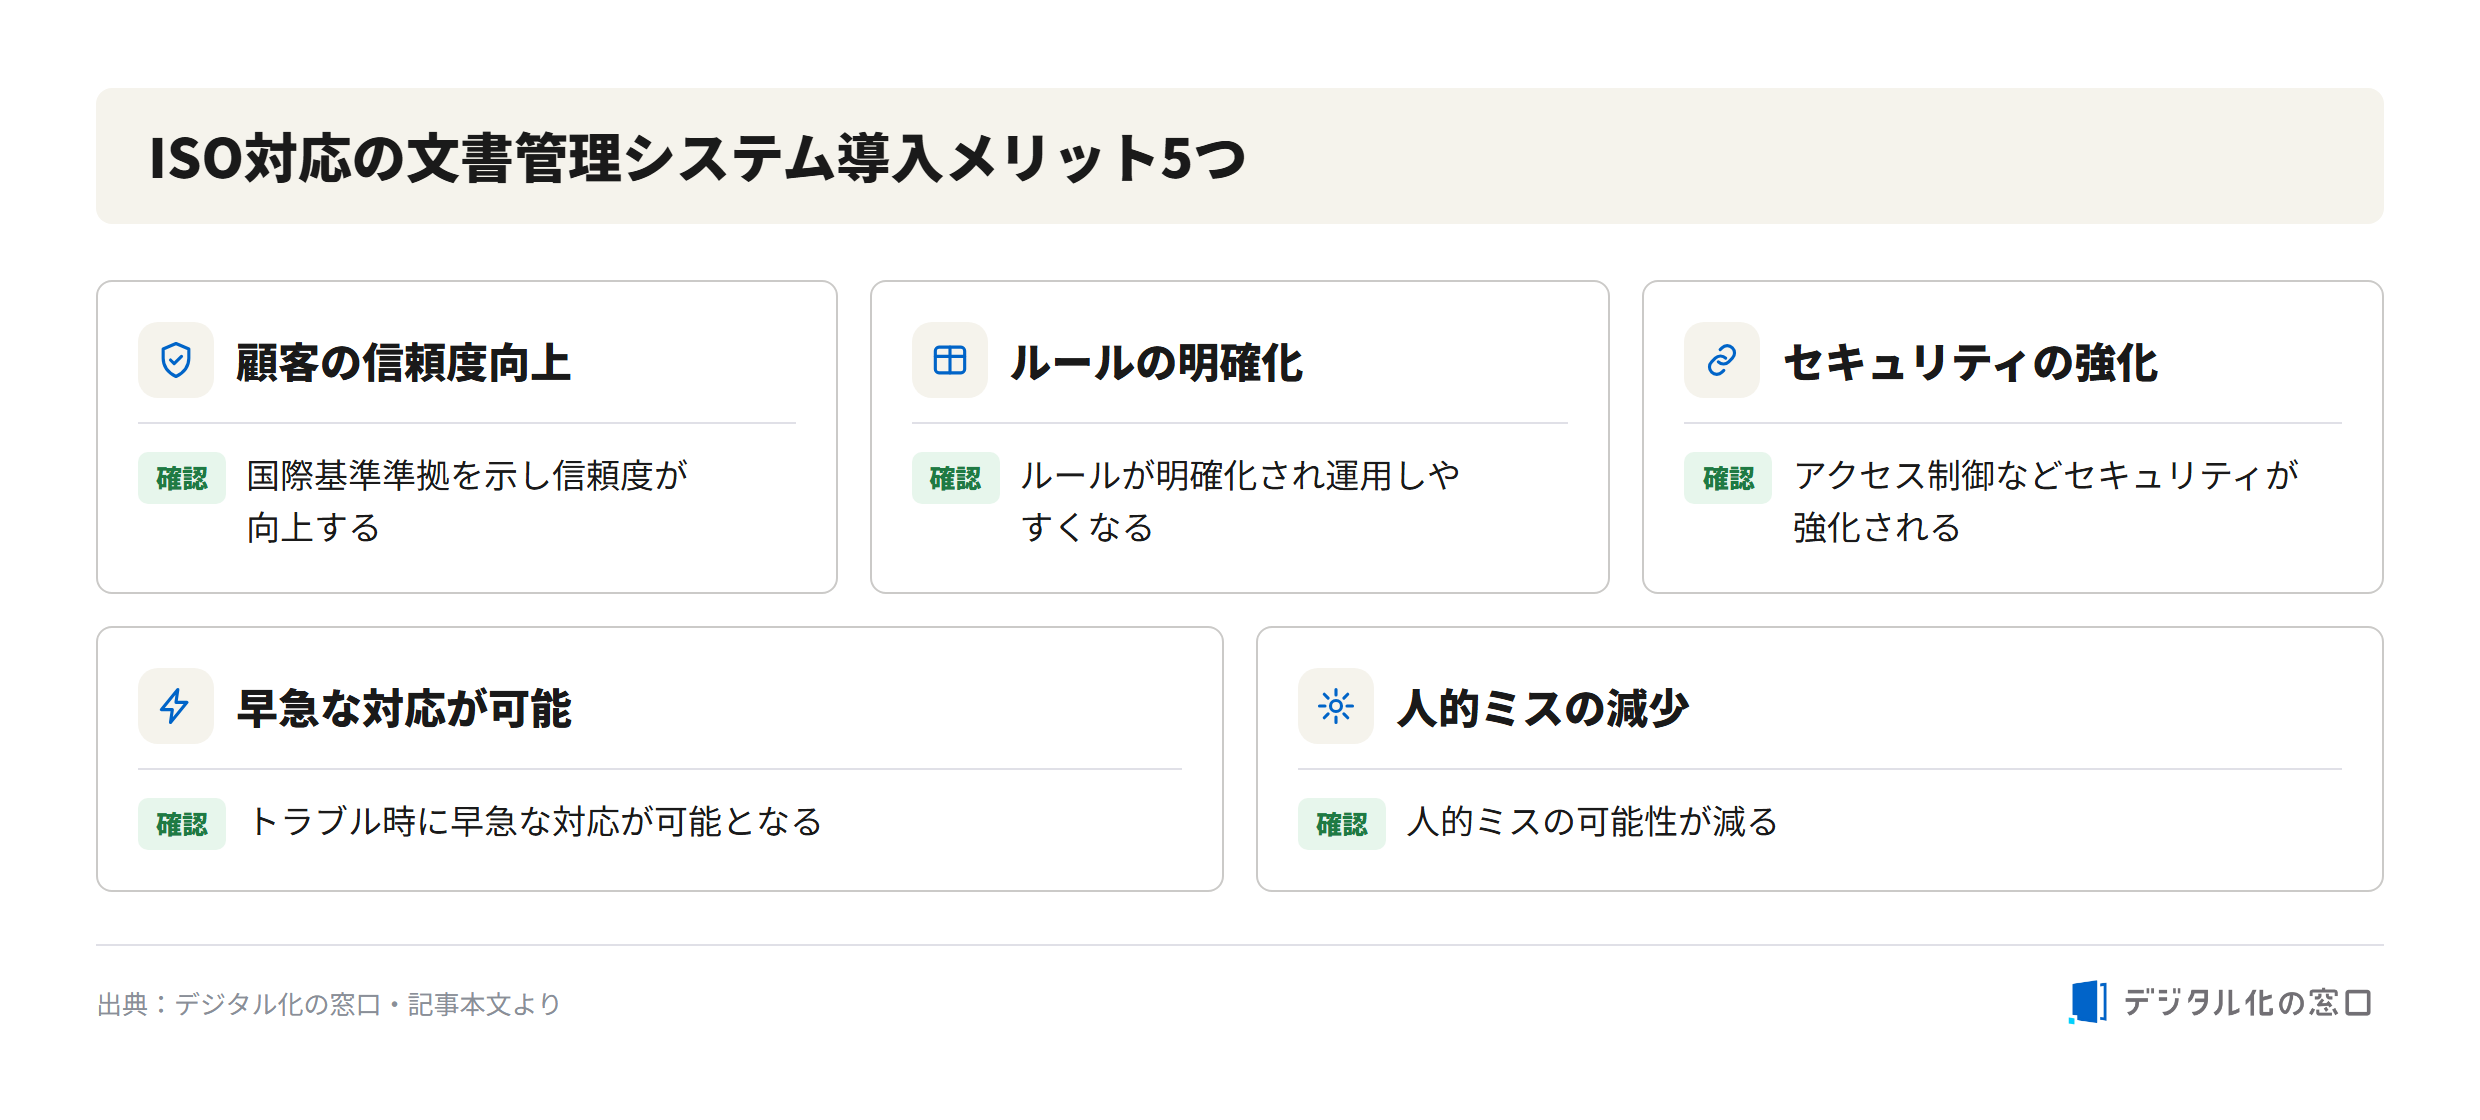The height and width of the screenshot is (1120, 2480).
Task: Click the 確認 badge in the ルールの明確化 card
Action: tap(955, 478)
